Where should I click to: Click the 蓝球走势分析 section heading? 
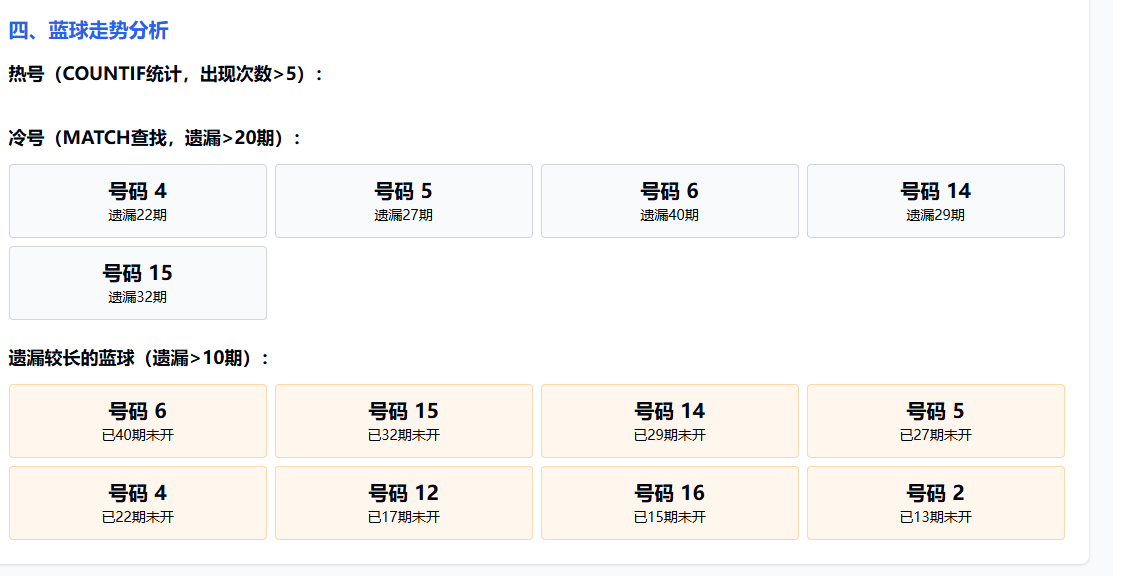click(88, 31)
